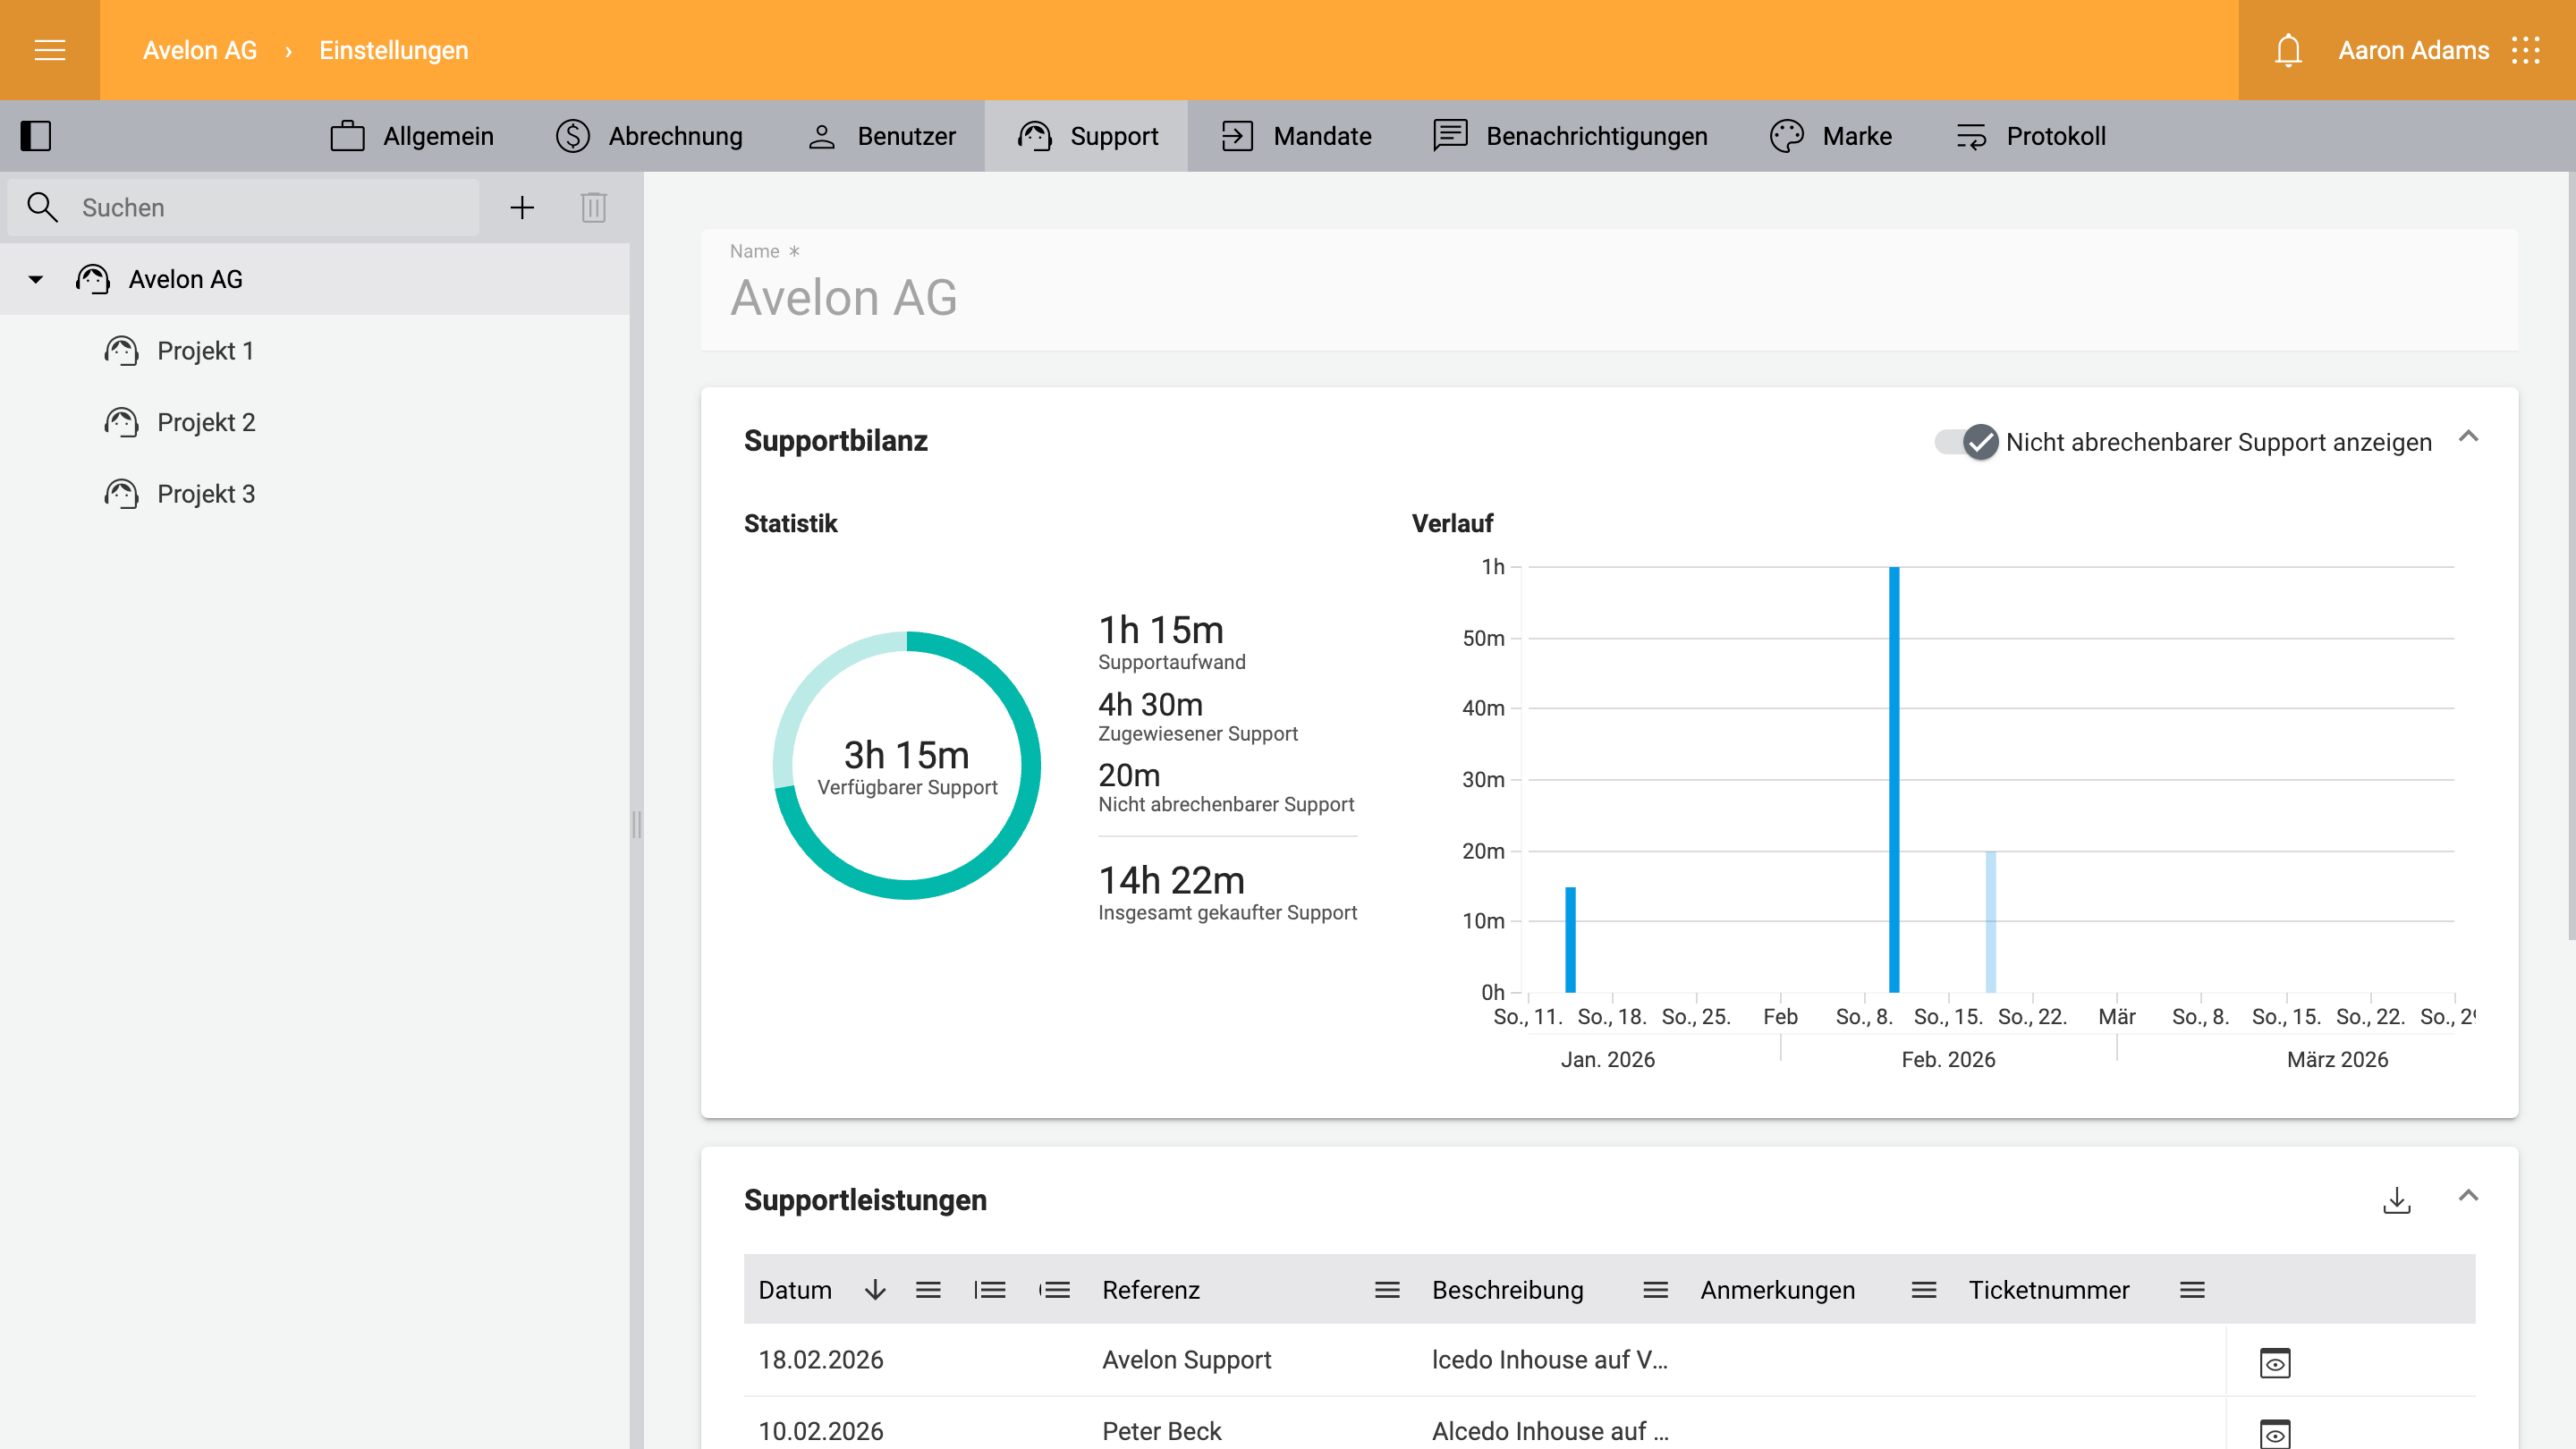Image resolution: width=2576 pixels, height=1449 pixels.
Task: Open the apps grid icon
Action: 2525,50
